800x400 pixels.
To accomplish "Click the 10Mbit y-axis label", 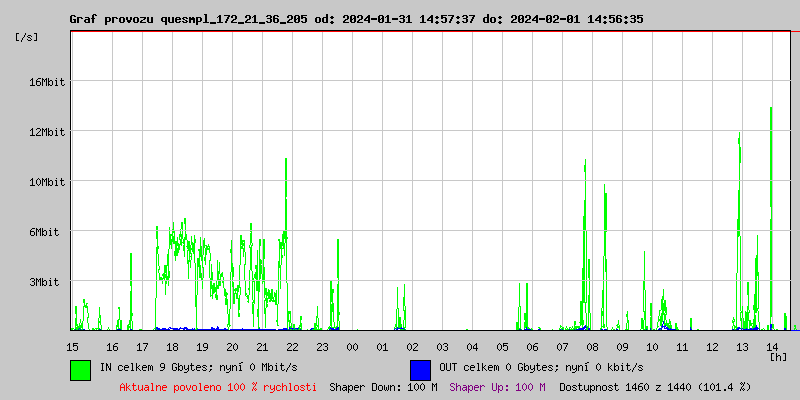I will click(x=46, y=182).
